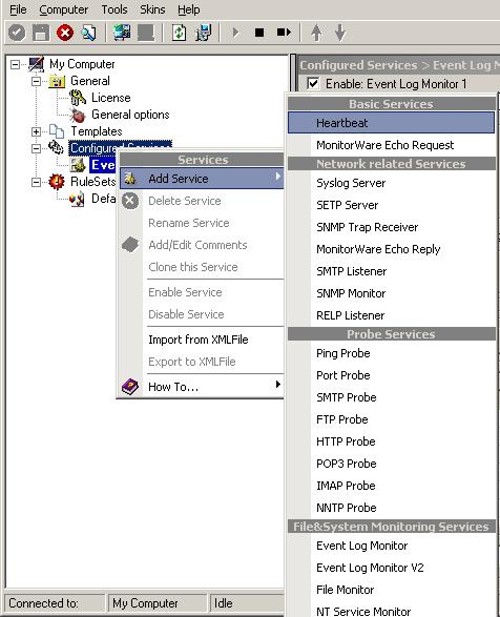Image resolution: width=500 pixels, height=617 pixels.
Task: Click the move up arrow toolbar icon
Action: tap(316, 33)
